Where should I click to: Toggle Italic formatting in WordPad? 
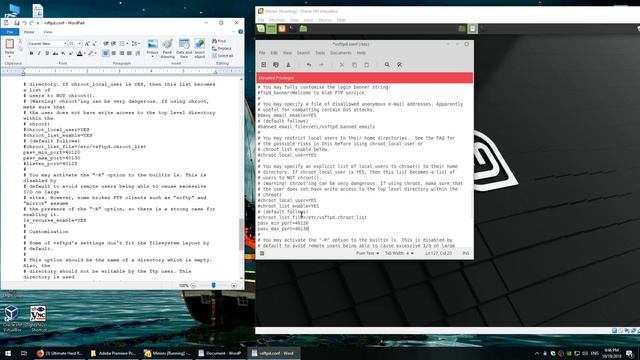(39, 53)
